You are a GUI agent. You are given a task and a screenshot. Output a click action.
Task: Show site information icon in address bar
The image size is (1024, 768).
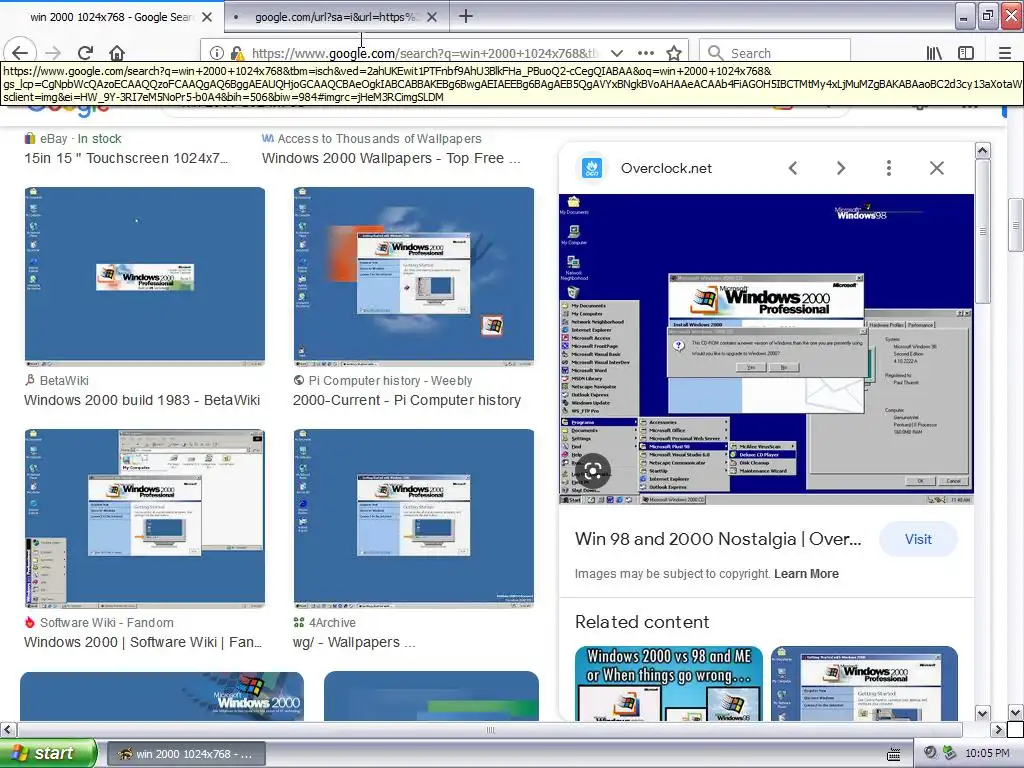217,53
